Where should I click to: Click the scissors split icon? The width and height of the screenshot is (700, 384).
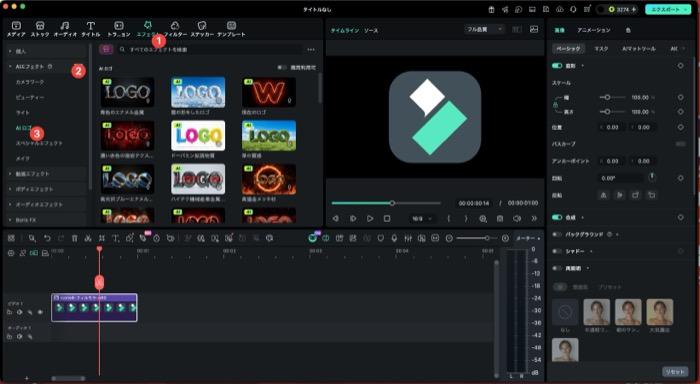coord(88,238)
